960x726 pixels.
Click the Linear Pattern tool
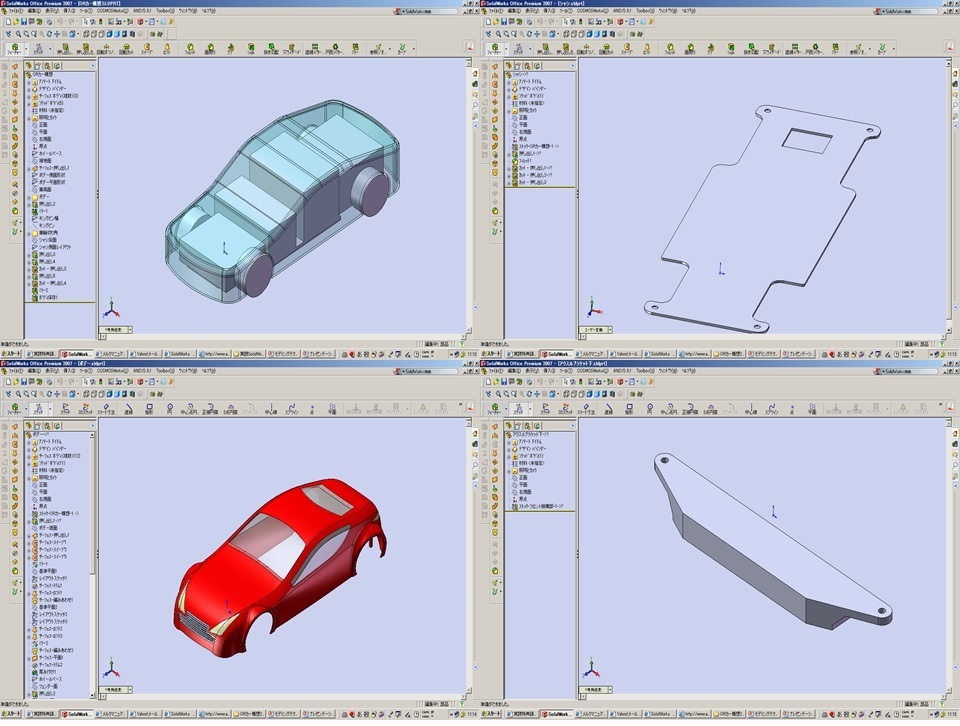pos(317,47)
